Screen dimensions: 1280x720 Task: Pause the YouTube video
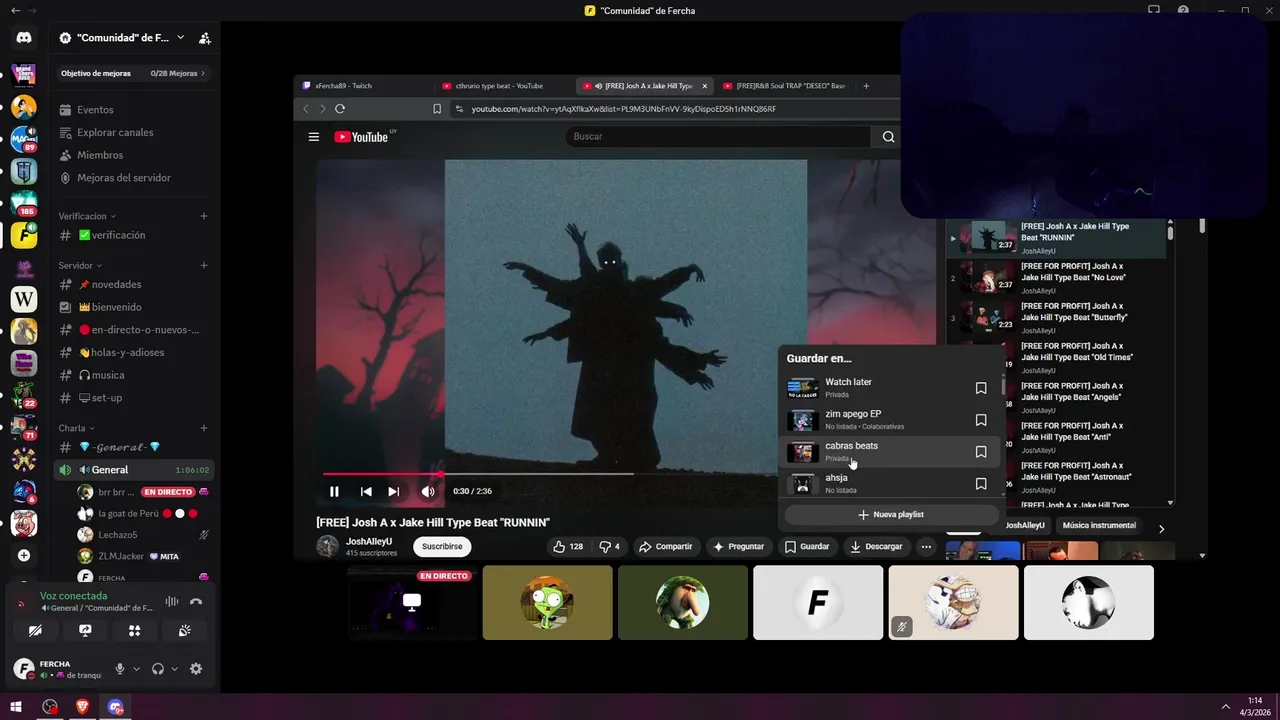click(334, 491)
